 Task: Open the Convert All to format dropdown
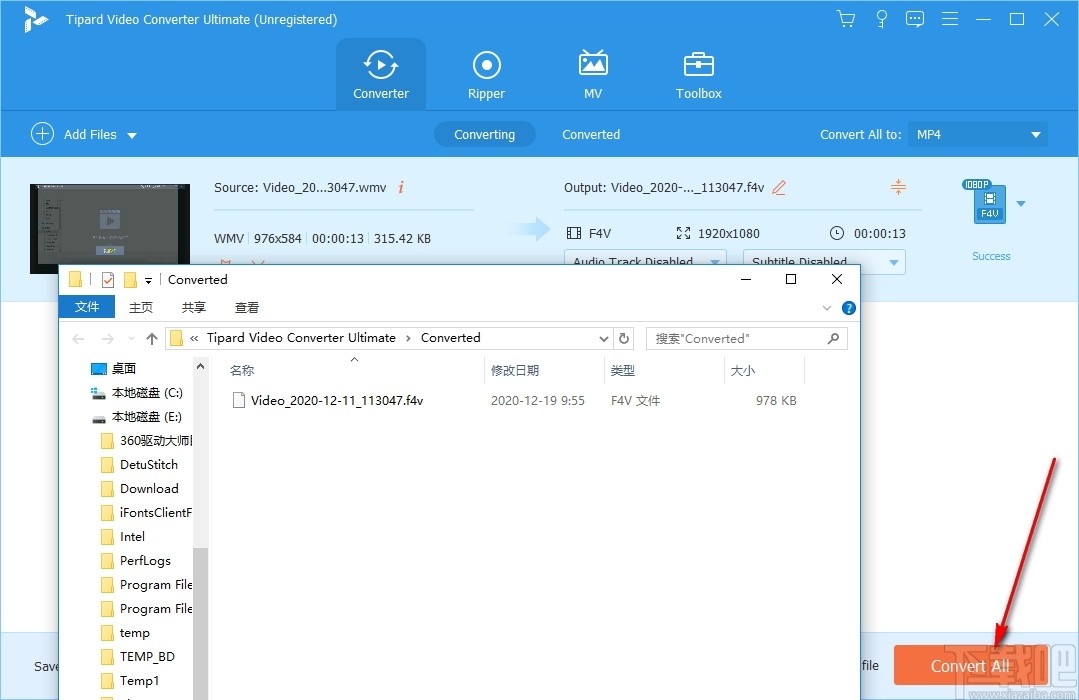(x=977, y=134)
